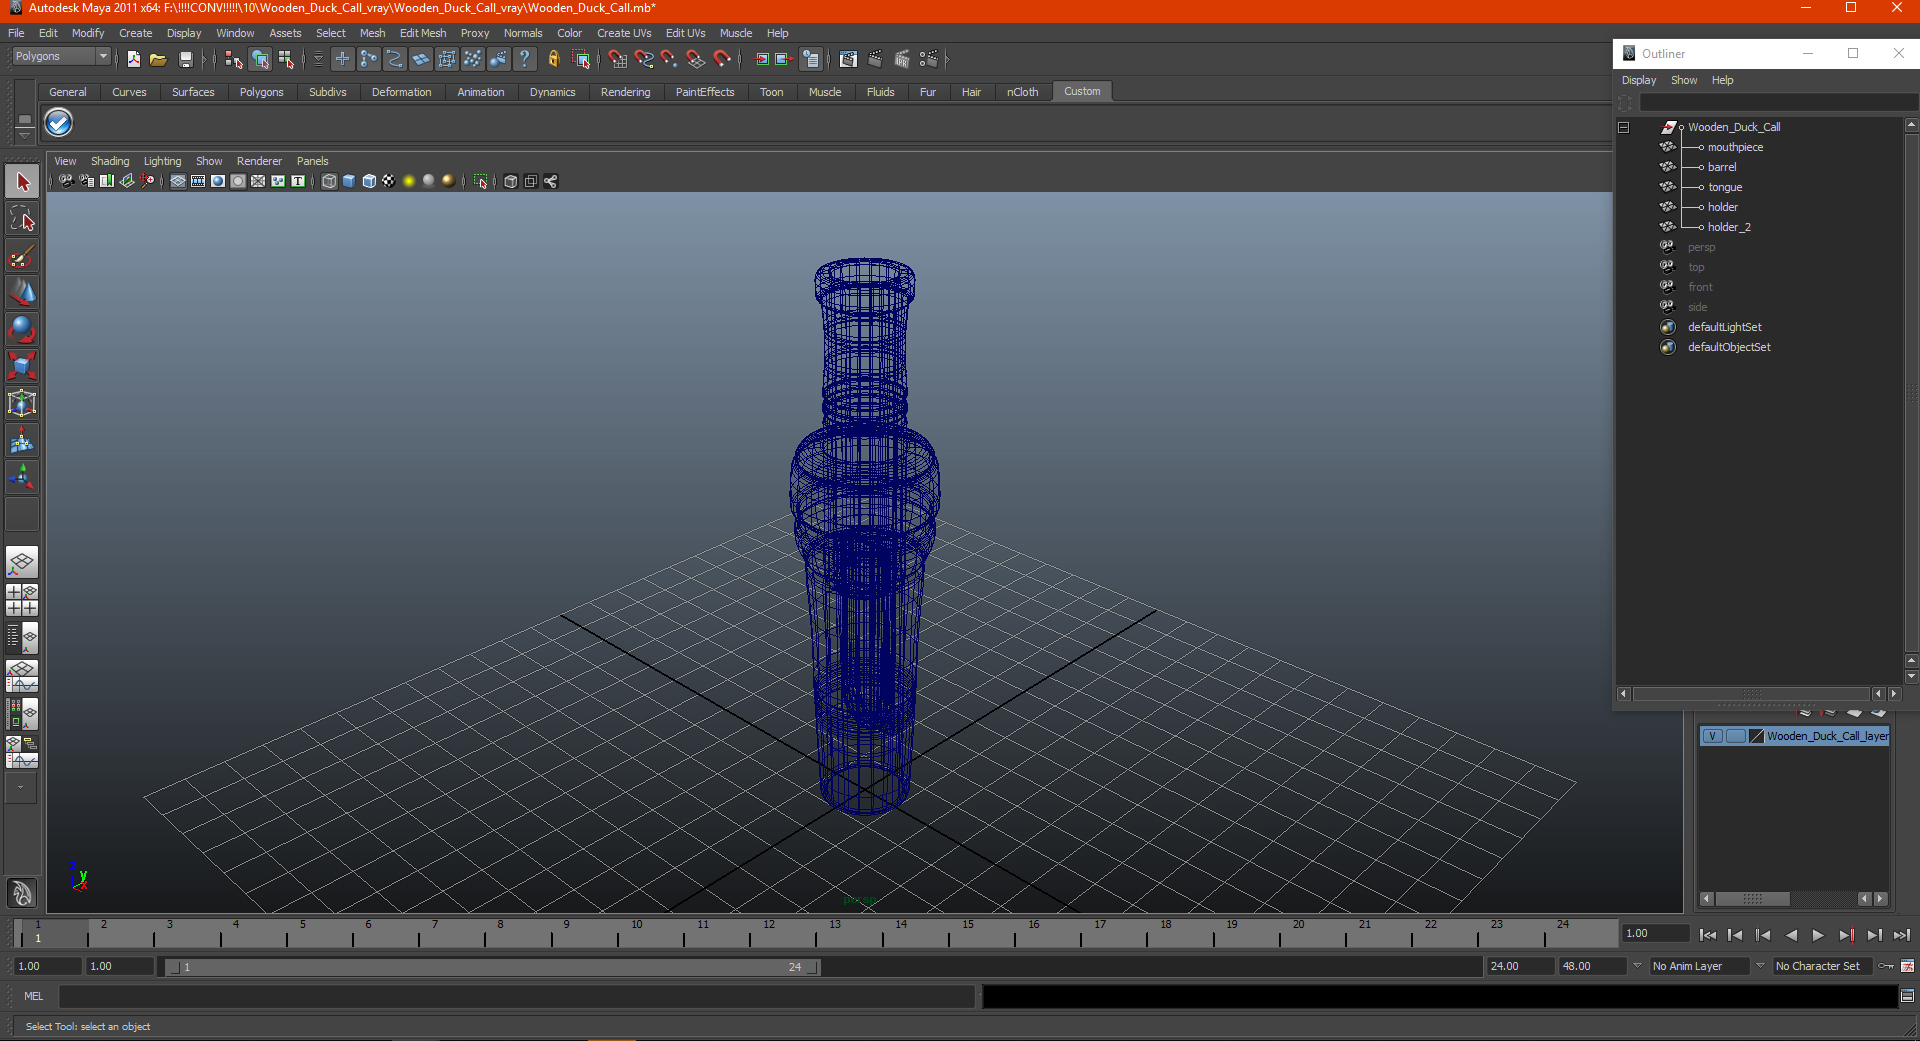Viewport: 1920px width, 1041px height.
Task: Select barrel in the Outliner
Action: (1722, 167)
